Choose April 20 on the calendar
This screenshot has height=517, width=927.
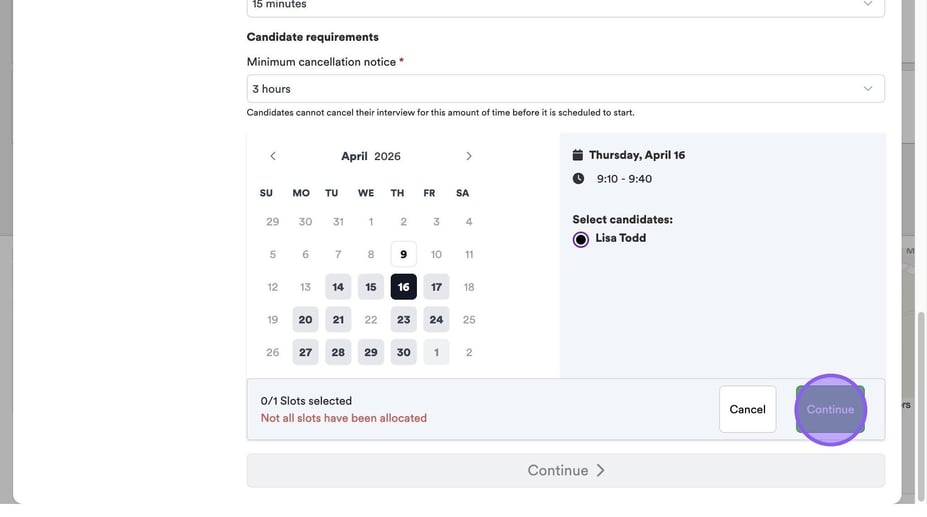pyautogui.click(x=305, y=320)
